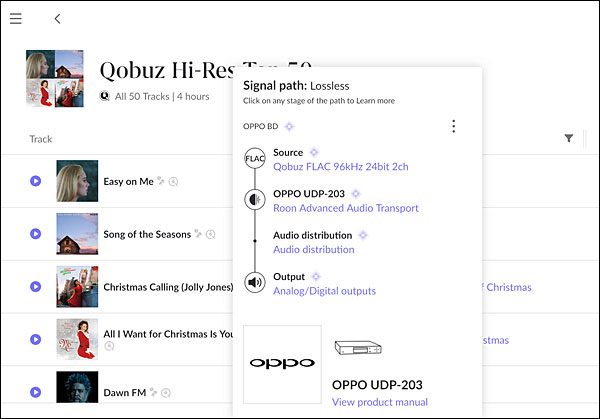Click the hi-res badge next to Dawn FM
600x419 pixels.
tap(153, 392)
